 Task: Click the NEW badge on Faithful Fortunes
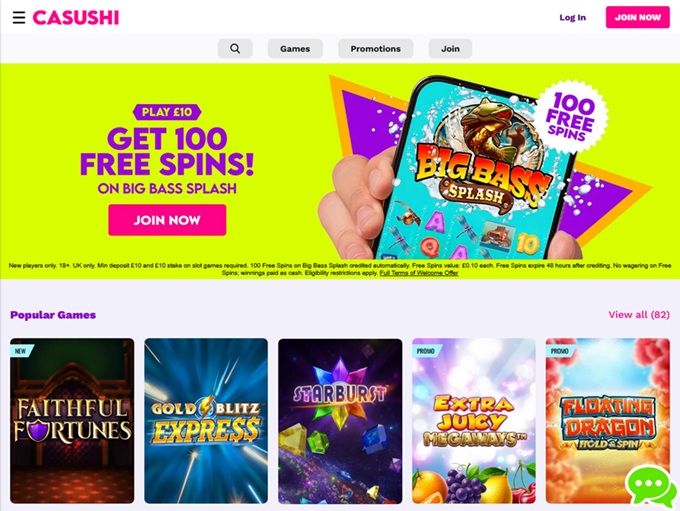tap(22, 350)
